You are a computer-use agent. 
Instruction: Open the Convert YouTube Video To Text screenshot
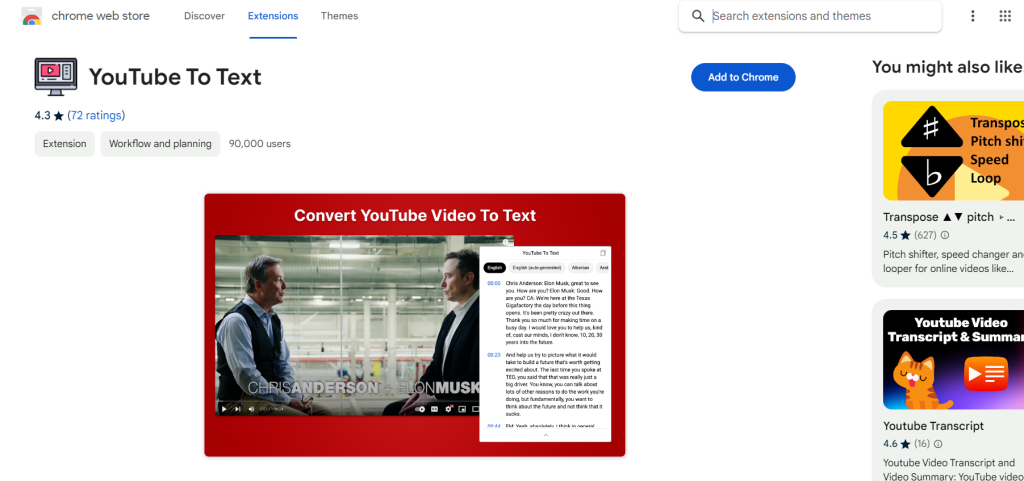point(415,325)
